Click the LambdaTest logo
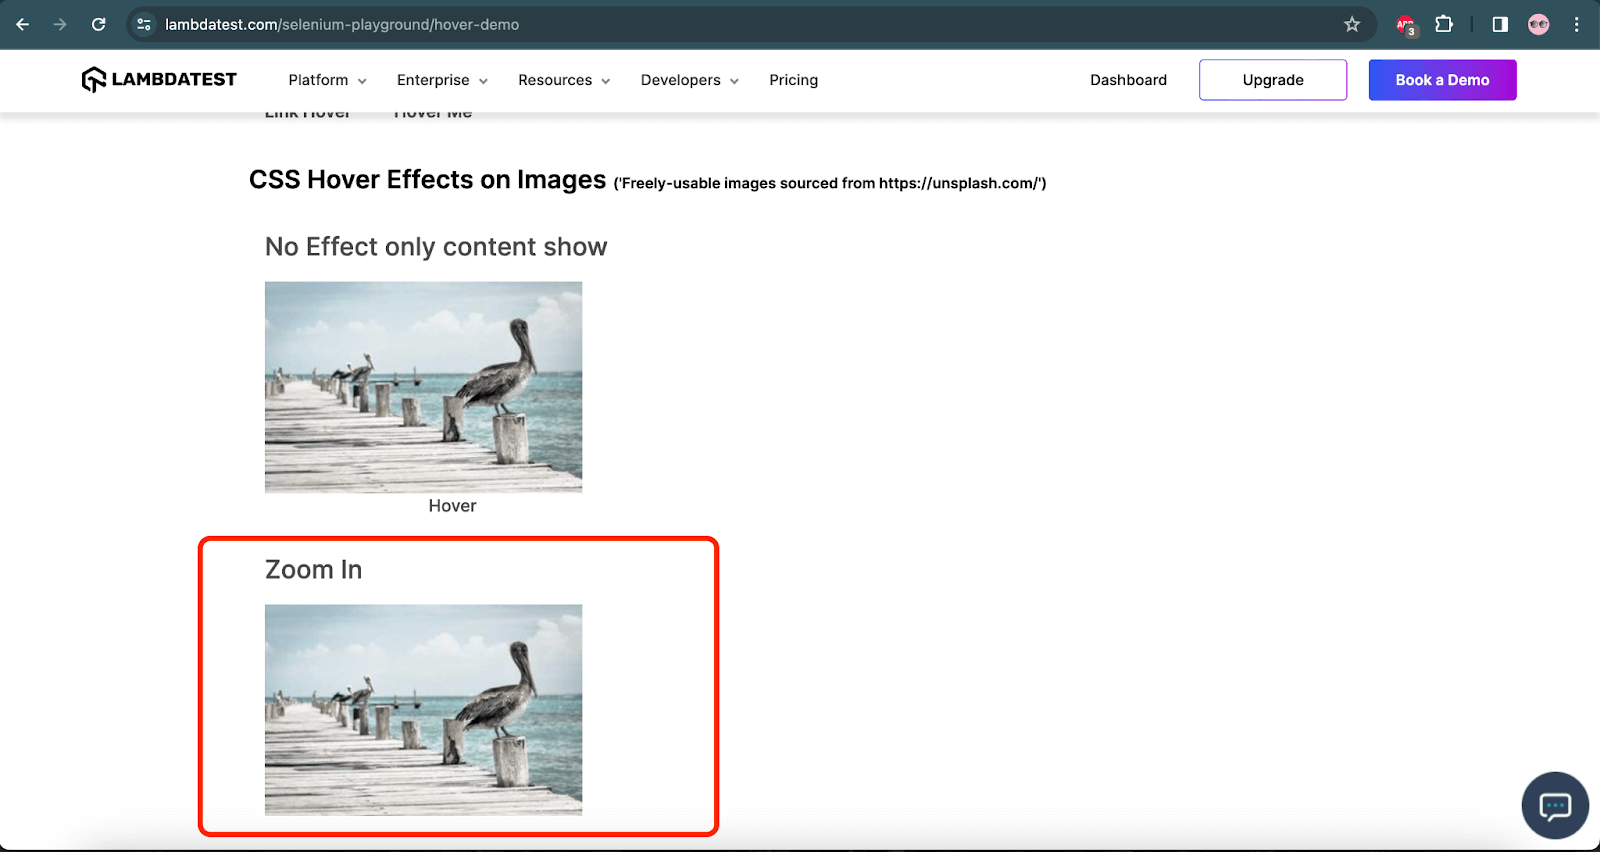1600x852 pixels. (x=159, y=79)
